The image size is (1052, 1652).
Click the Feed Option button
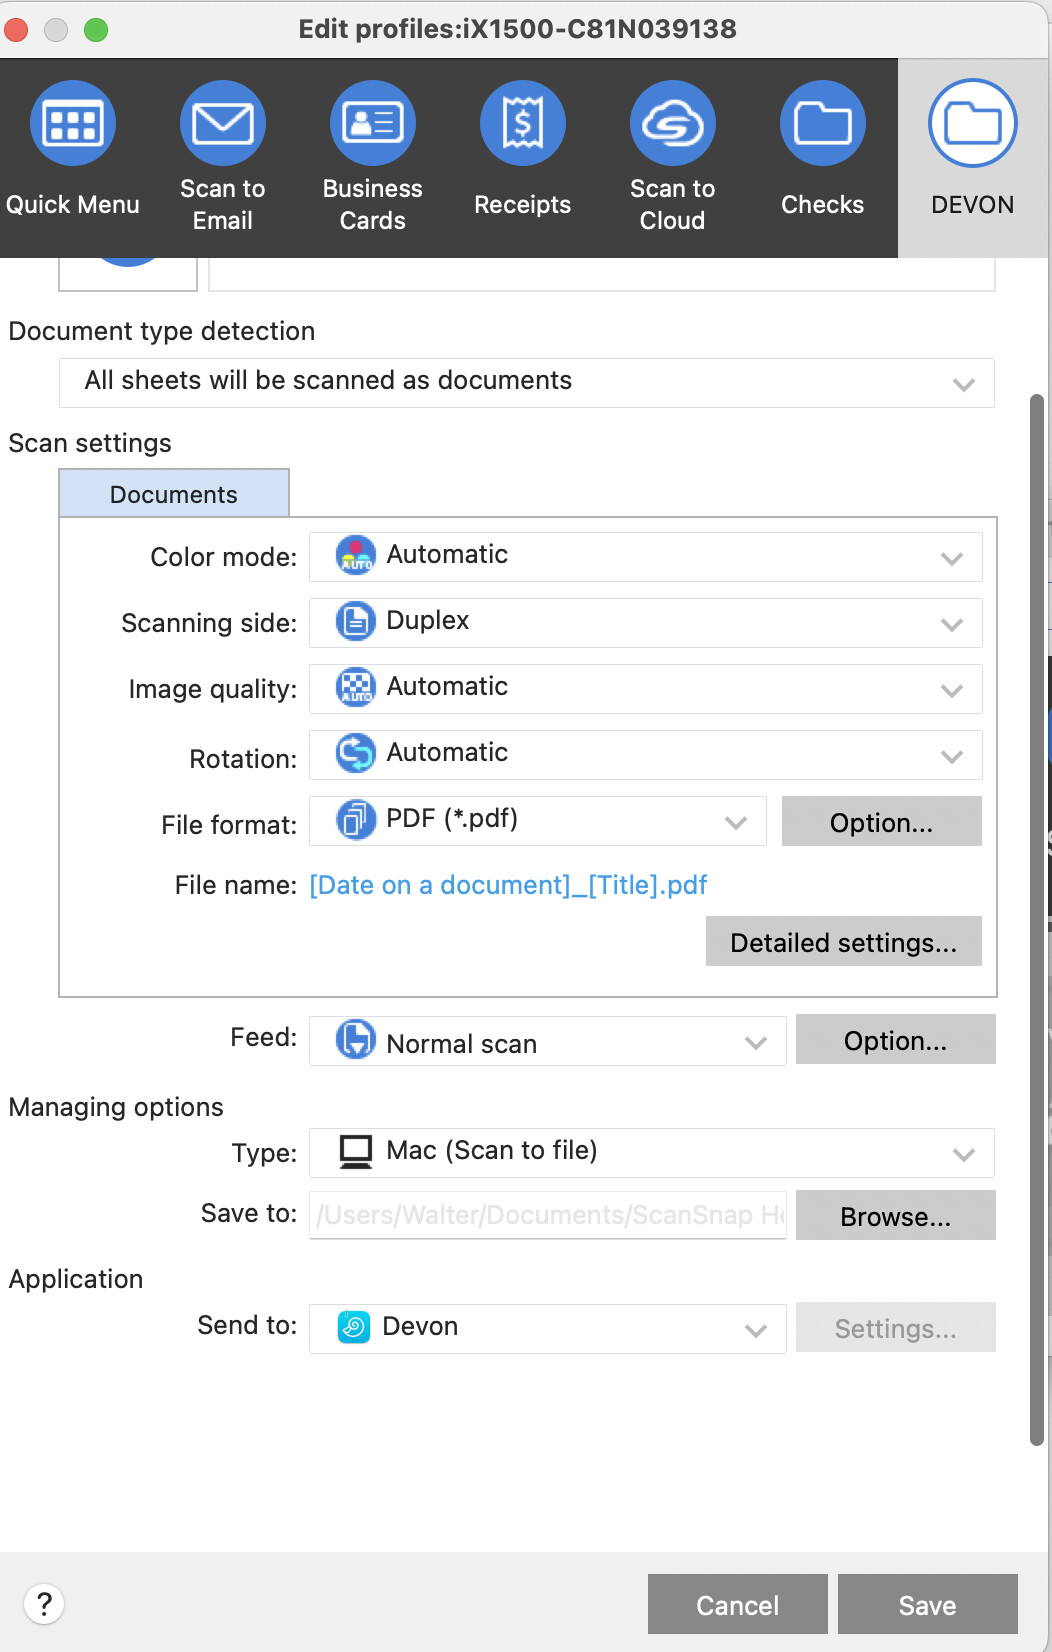[x=896, y=1039]
